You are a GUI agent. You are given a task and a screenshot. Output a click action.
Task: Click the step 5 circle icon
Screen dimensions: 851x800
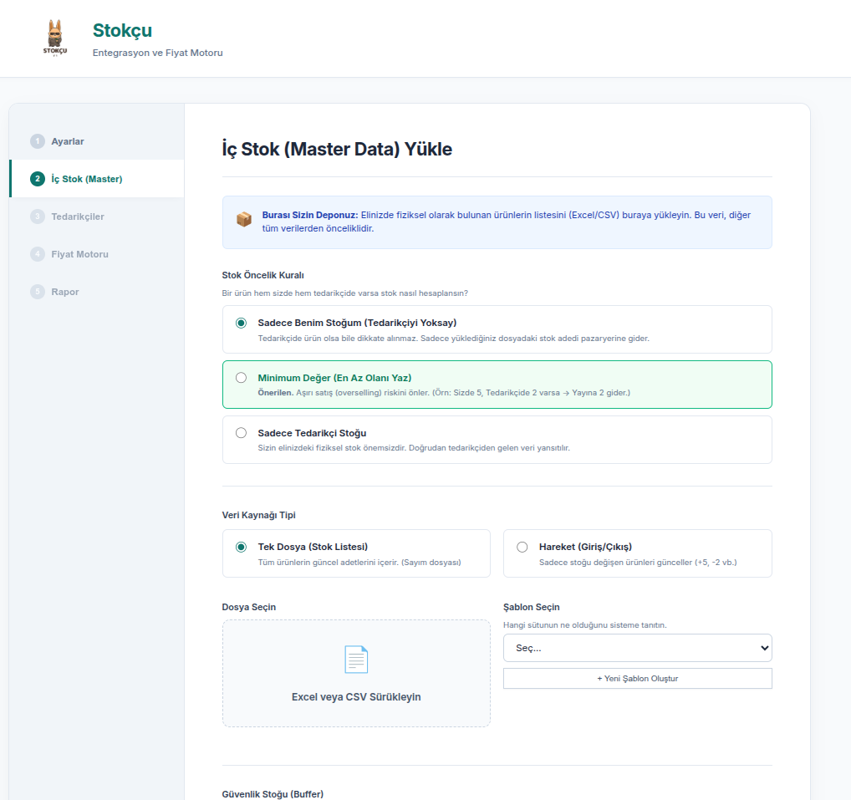coord(37,292)
